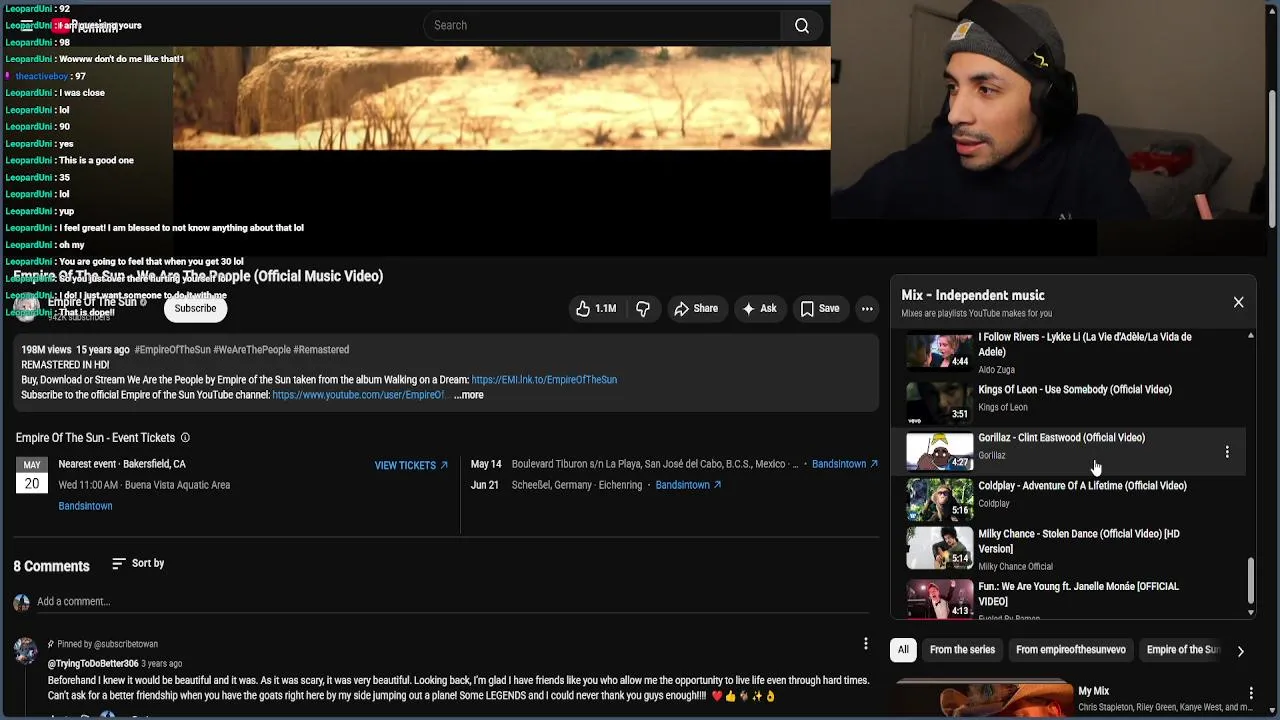Open @TryingToDoBetter306 commenter profile
Image resolution: width=1280 pixels, height=720 pixels.
pos(93,664)
